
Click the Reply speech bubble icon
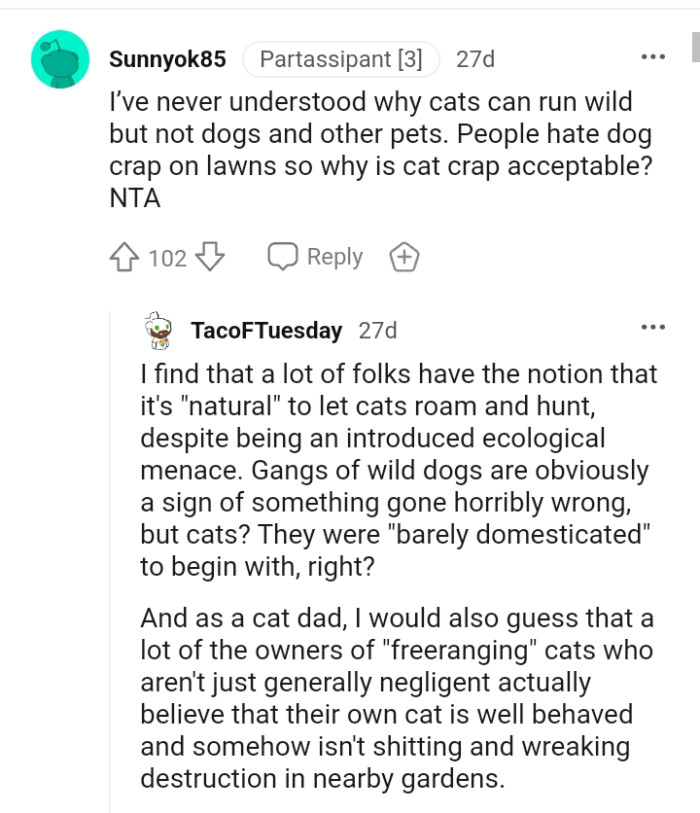(x=282, y=257)
